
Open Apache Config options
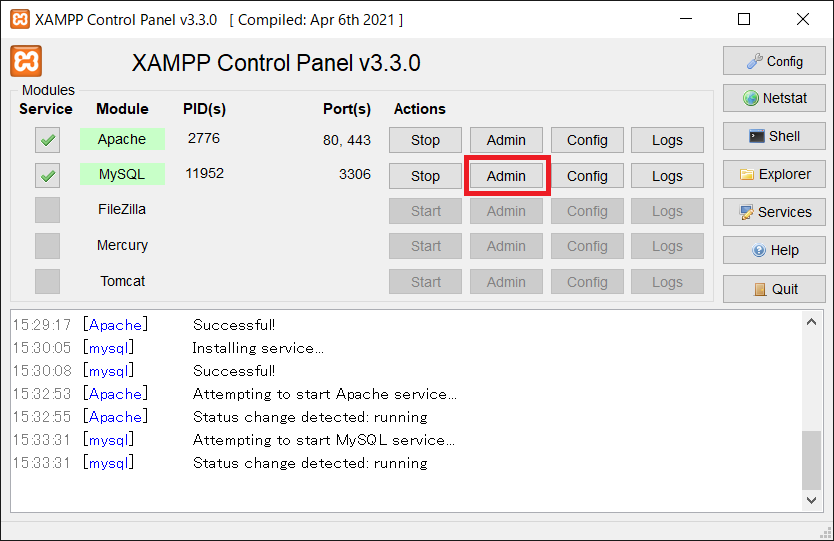(x=587, y=140)
